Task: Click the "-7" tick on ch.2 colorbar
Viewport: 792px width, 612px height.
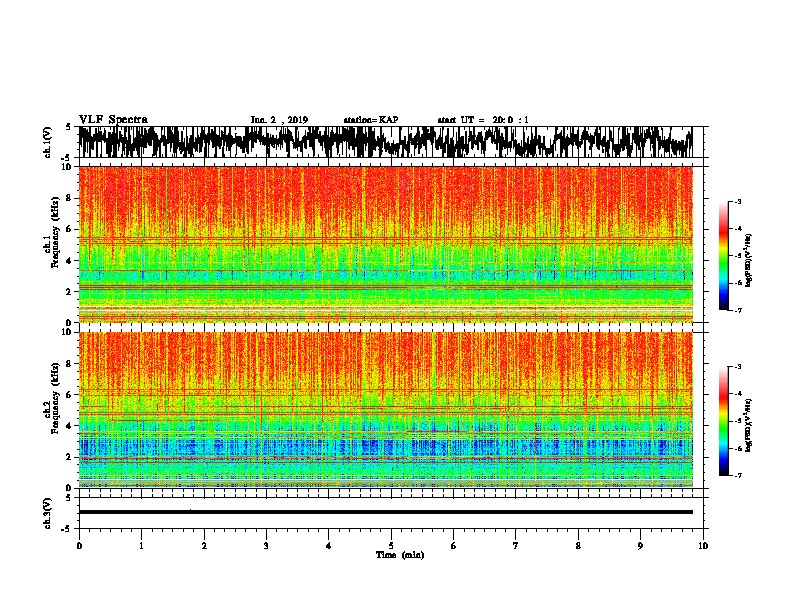Action: coord(737,475)
